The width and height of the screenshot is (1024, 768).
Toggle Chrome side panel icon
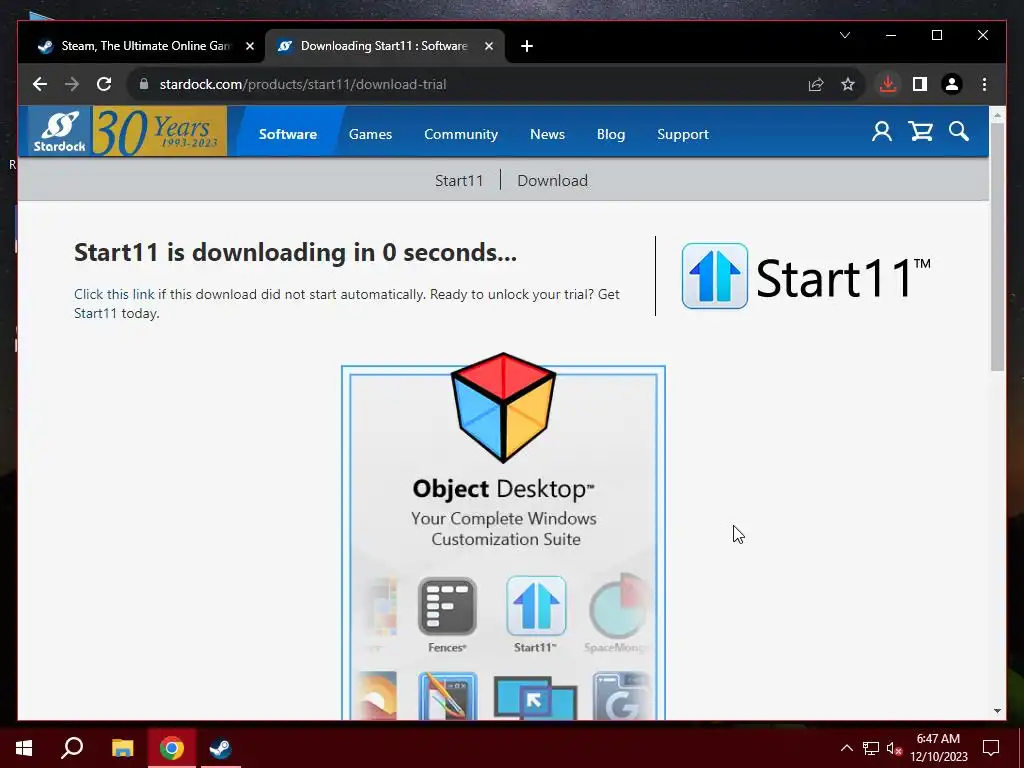(920, 84)
